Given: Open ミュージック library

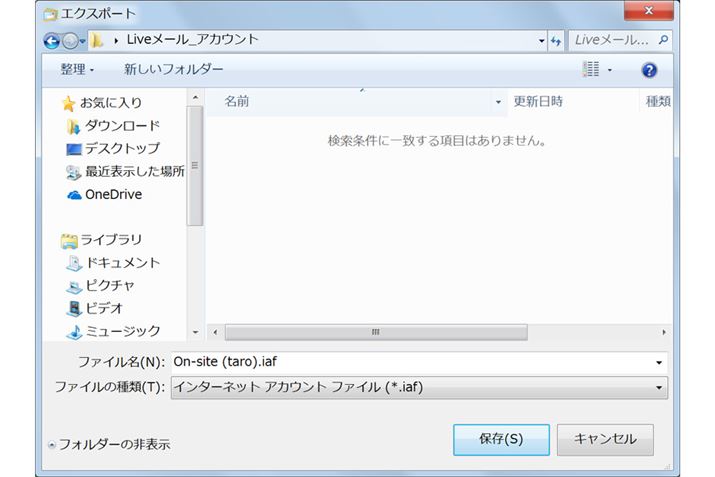Looking at the screenshot, I should click(x=123, y=331).
